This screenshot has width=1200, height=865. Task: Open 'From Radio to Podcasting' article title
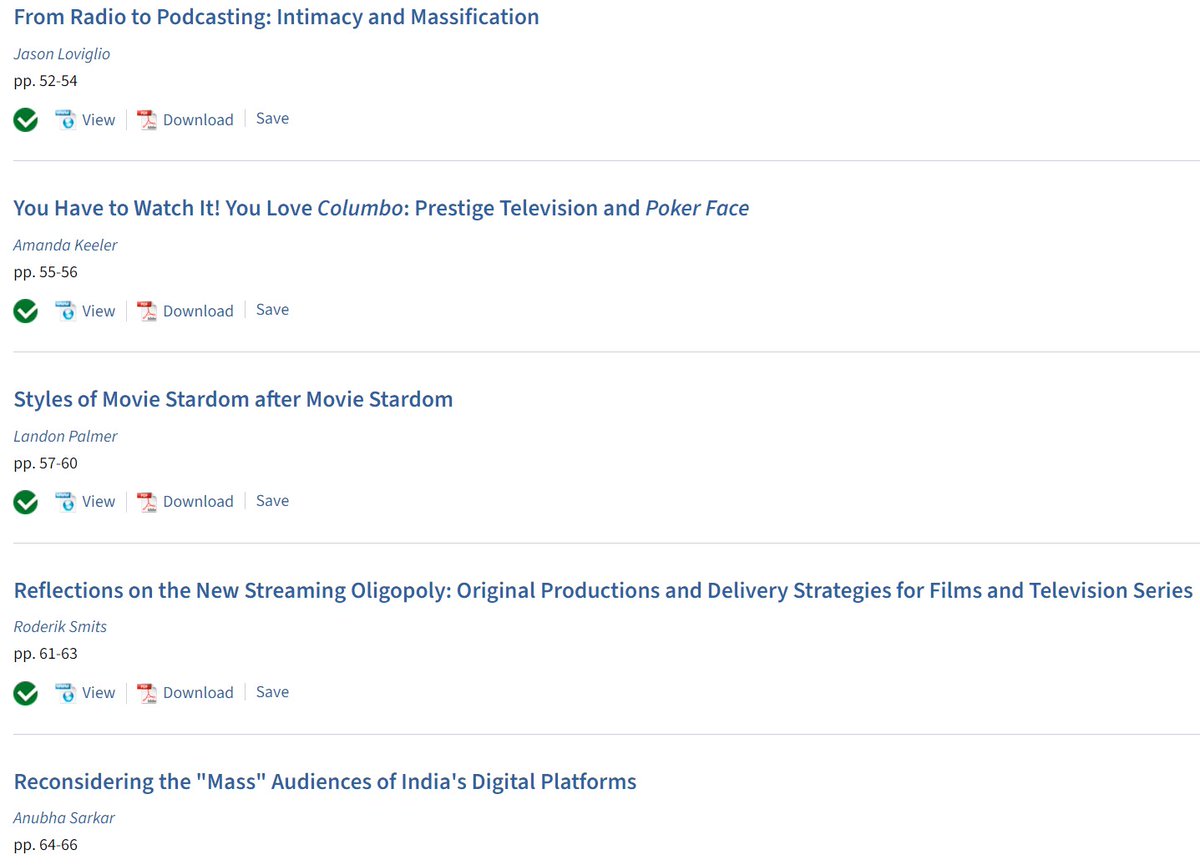[276, 17]
